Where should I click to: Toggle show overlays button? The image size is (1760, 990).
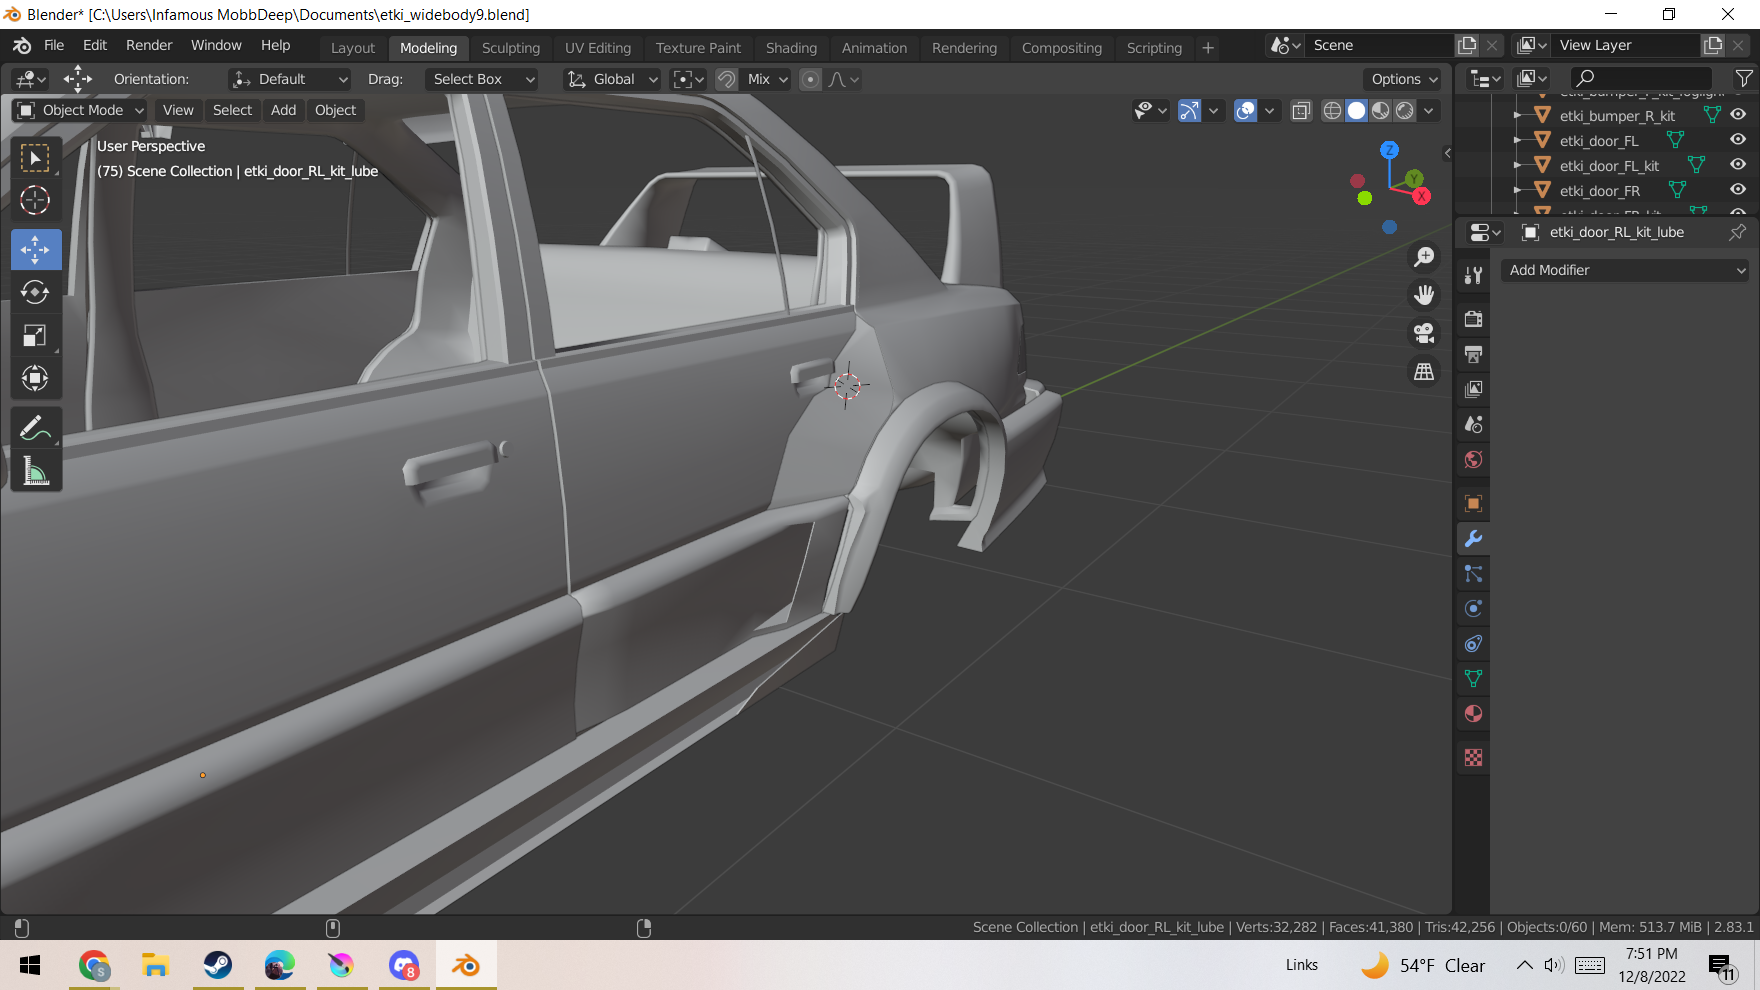tap(1245, 110)
